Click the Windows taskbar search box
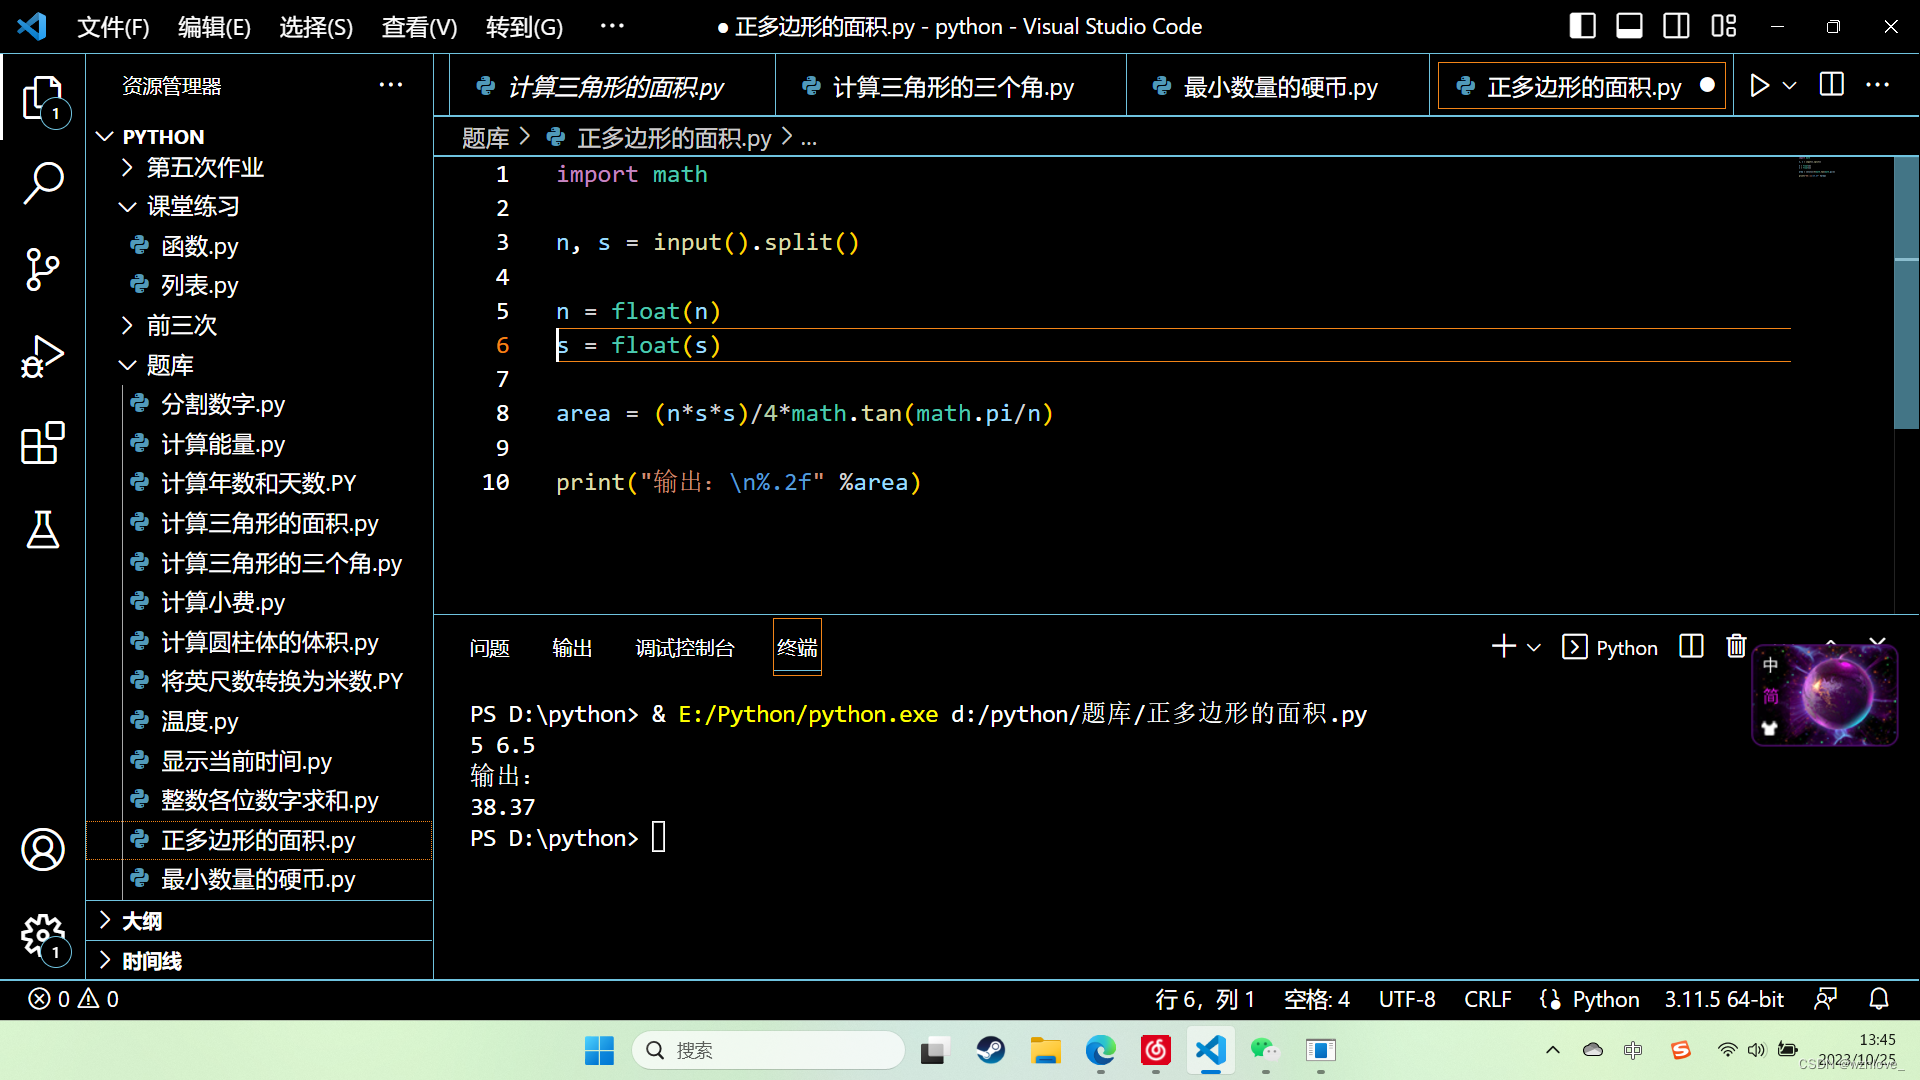Viewport: 1920px width, 1080px height. 768,1050
